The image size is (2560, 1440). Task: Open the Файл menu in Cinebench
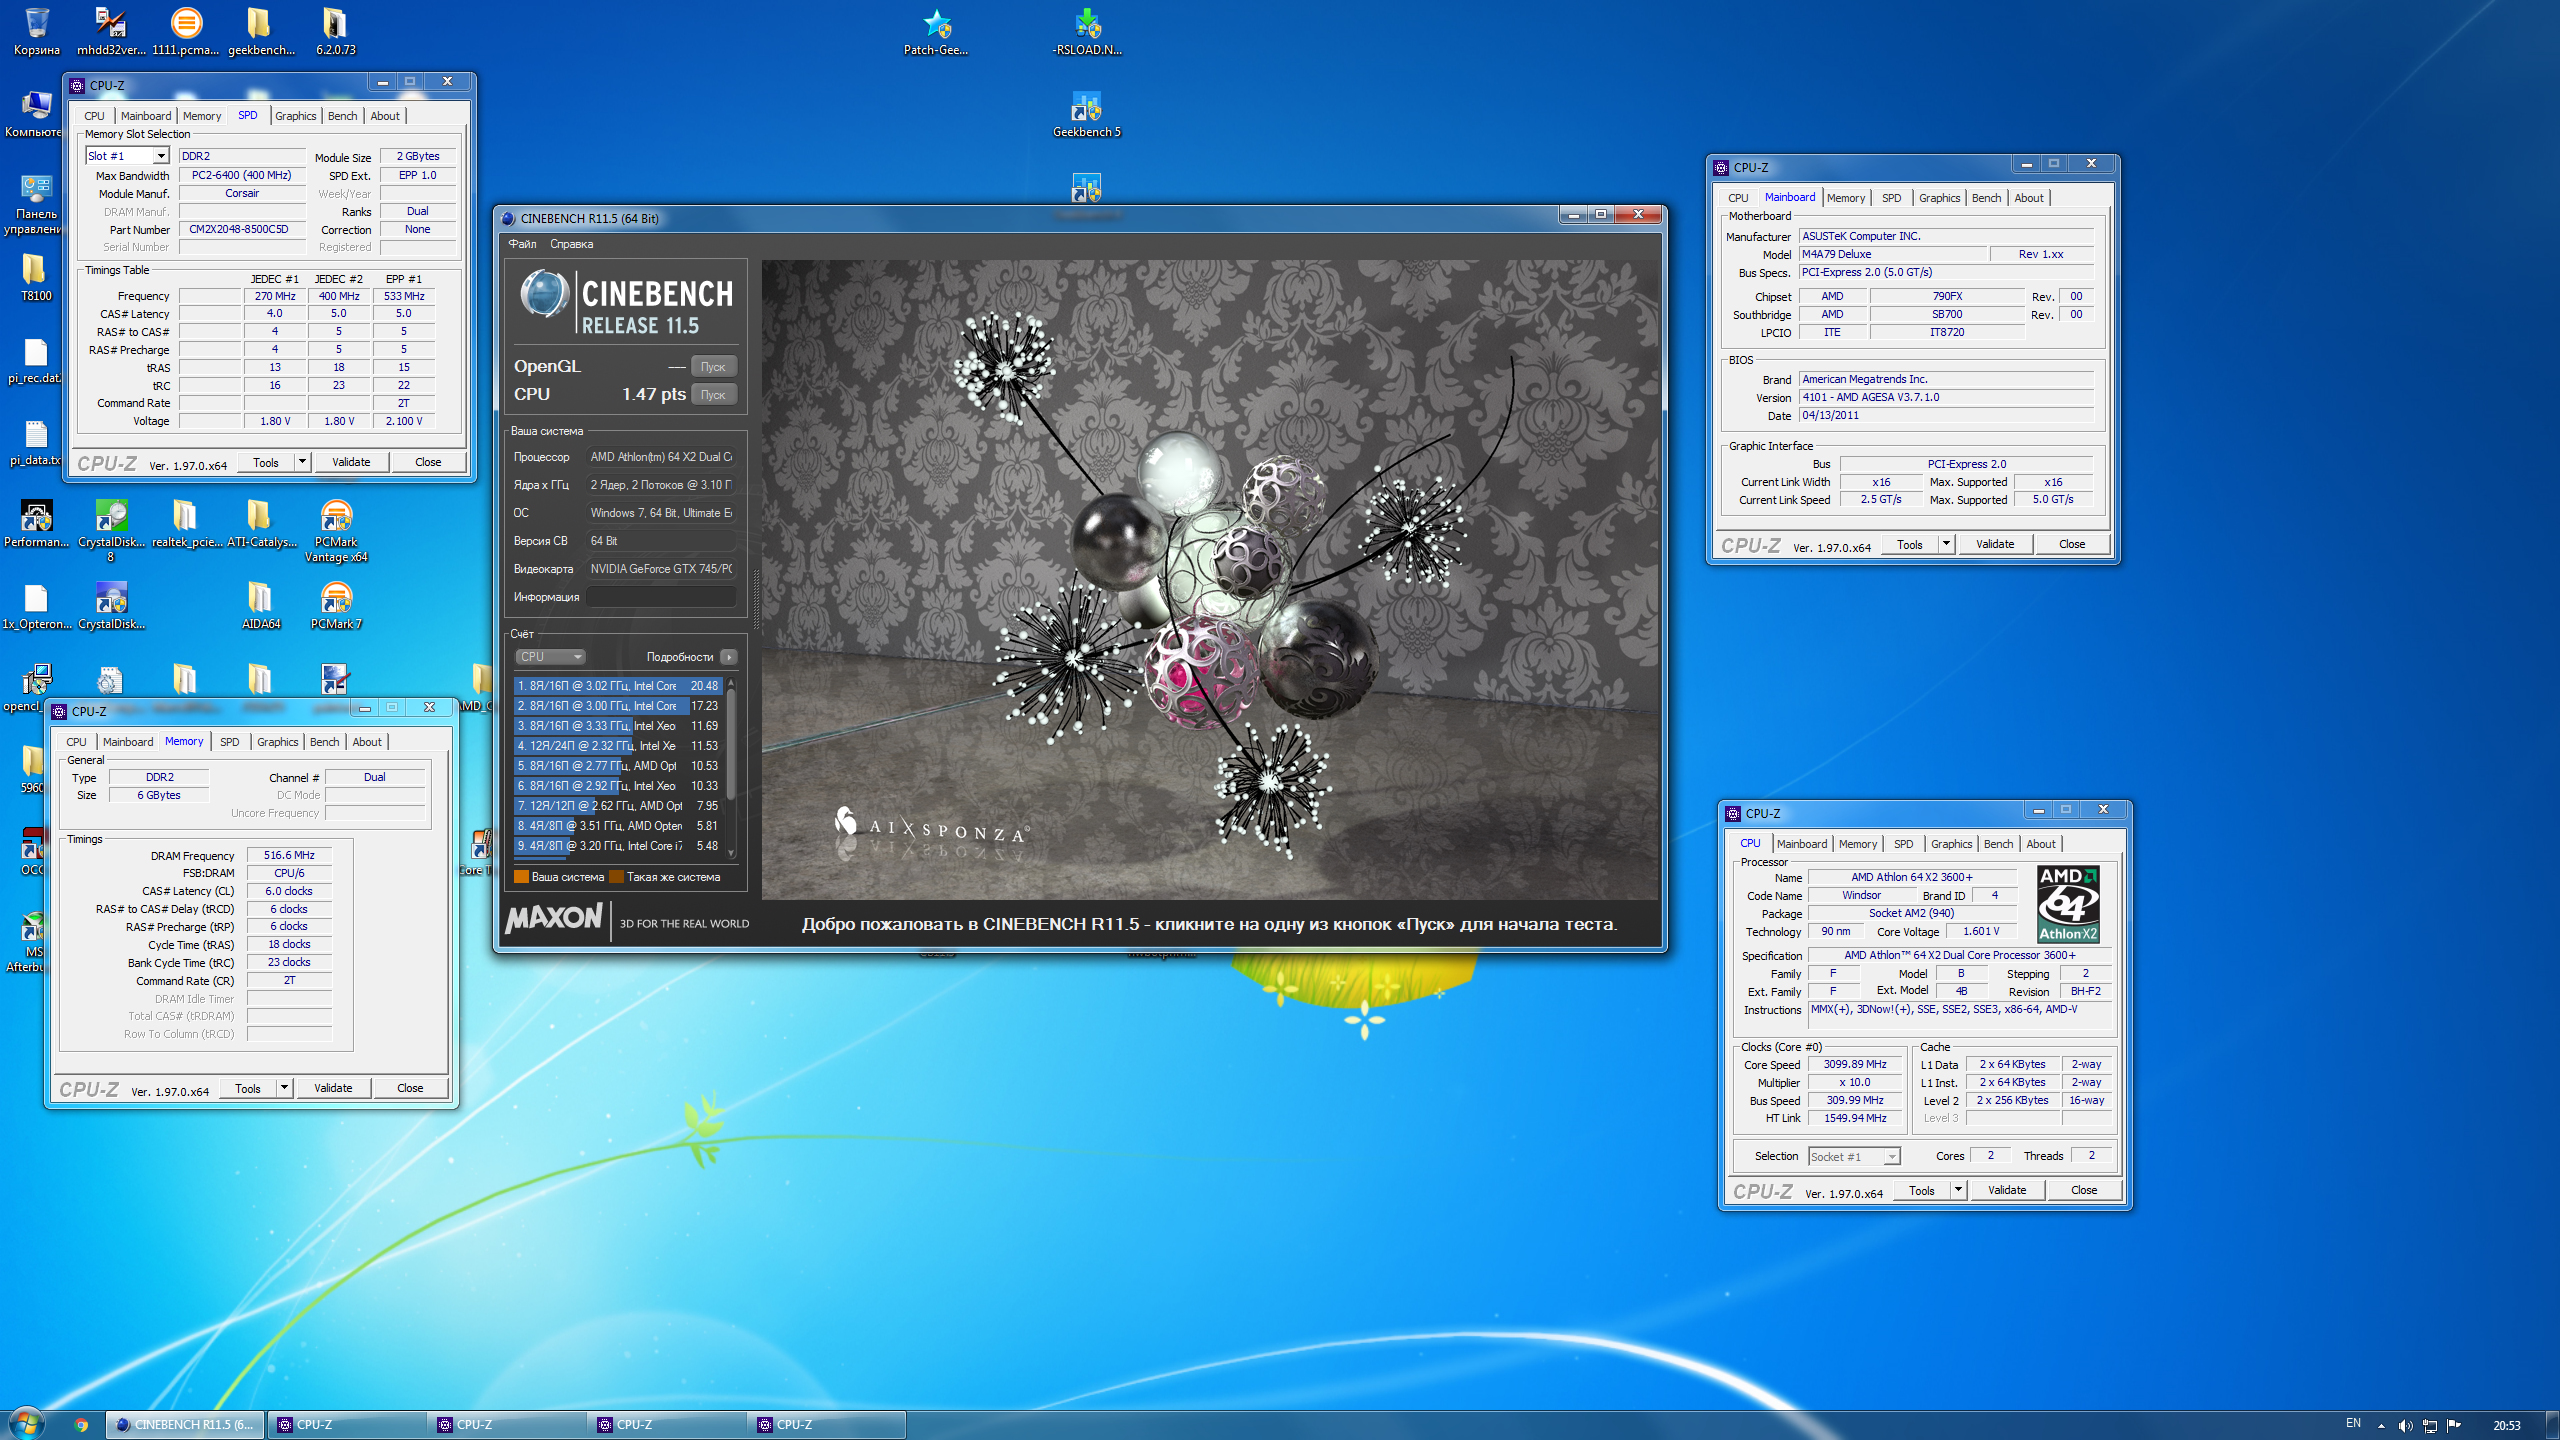[x=522, y=244]
